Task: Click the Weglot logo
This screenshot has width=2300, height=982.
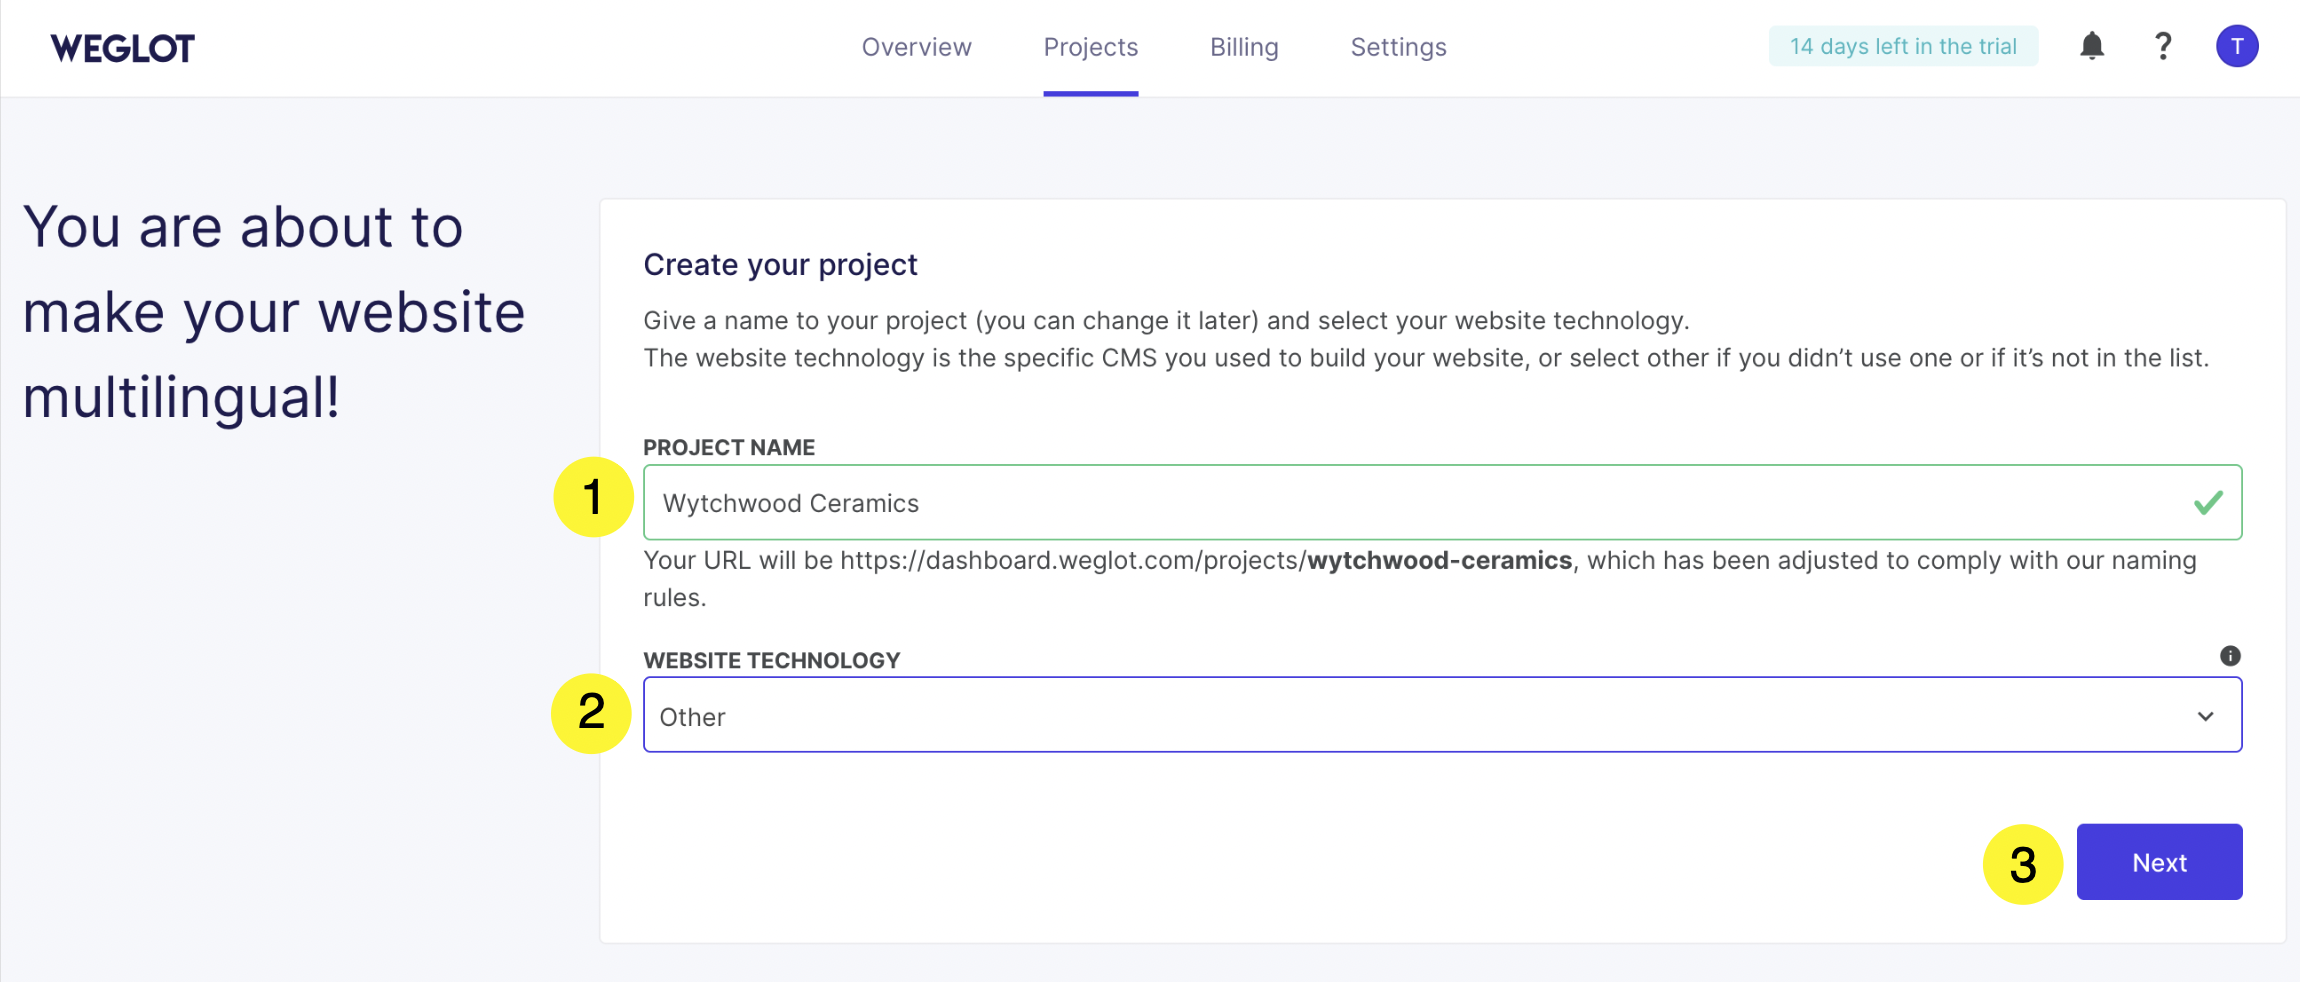Action: (x=122, y=48)
